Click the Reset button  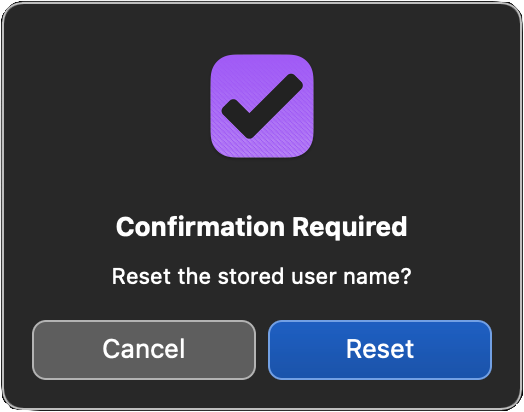coord(380,350)
